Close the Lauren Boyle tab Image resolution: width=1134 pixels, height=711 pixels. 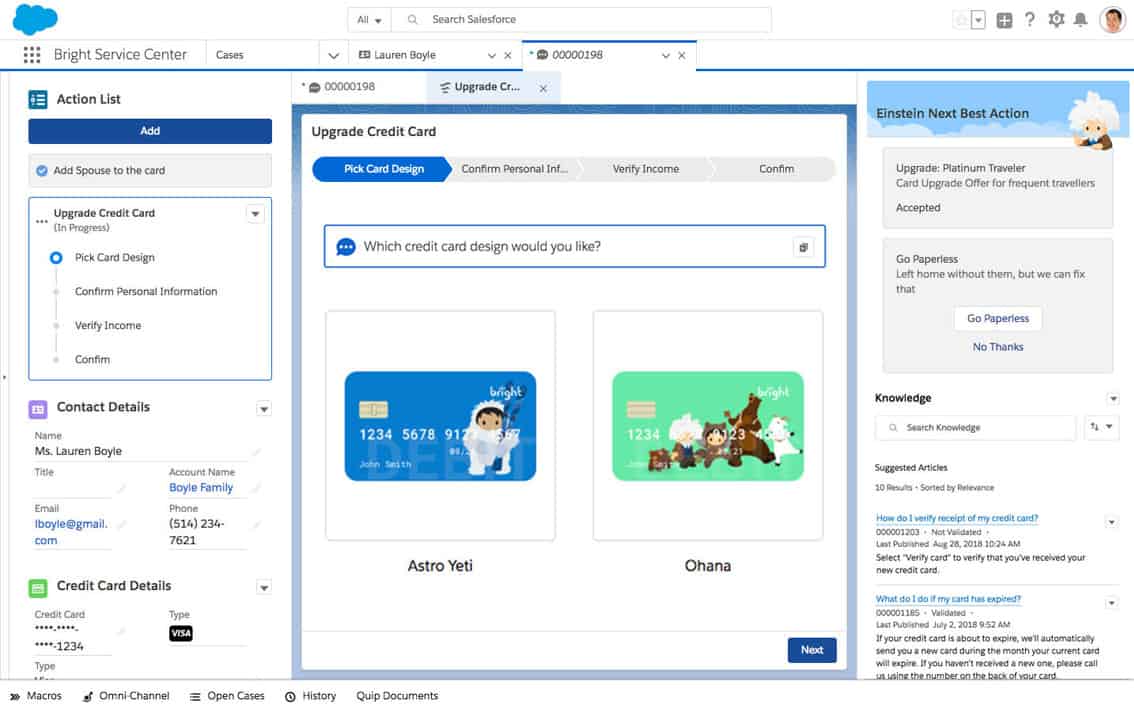(x=508, y=55)
